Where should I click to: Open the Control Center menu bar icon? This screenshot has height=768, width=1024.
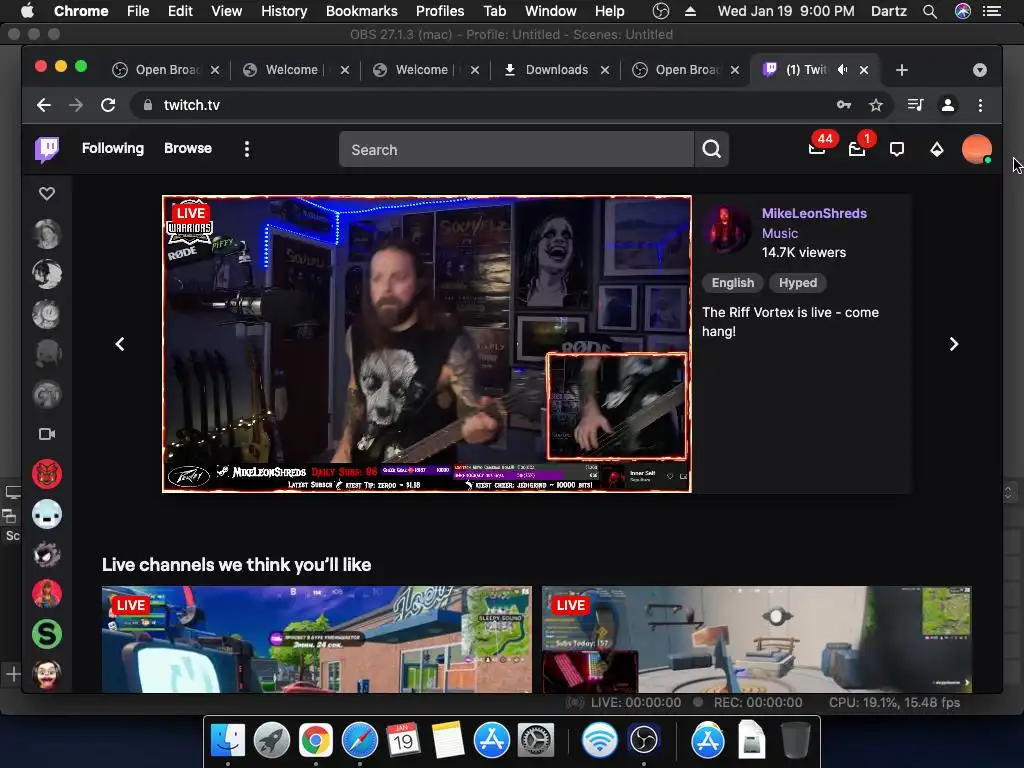click(993, 11)
